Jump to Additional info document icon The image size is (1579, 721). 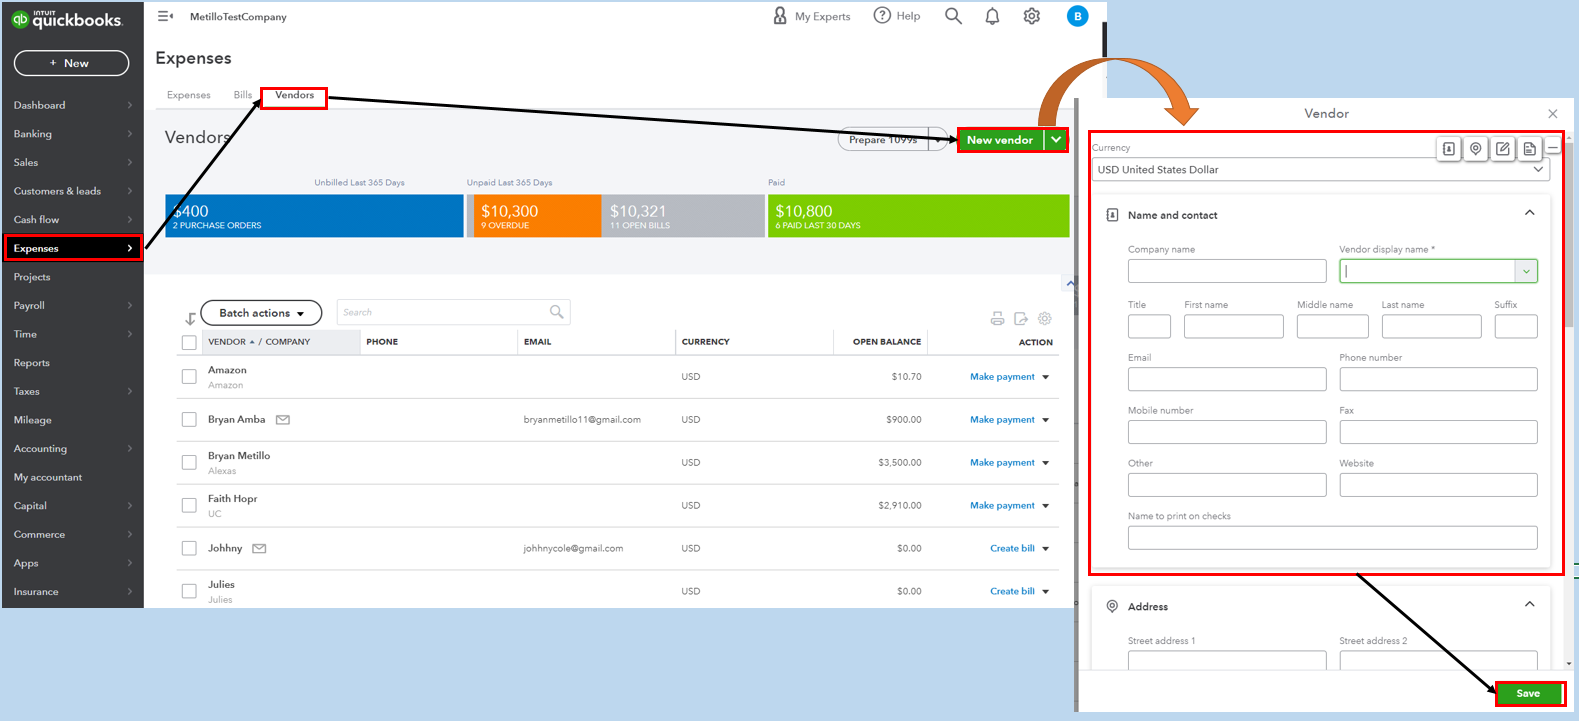point(1529,148)
